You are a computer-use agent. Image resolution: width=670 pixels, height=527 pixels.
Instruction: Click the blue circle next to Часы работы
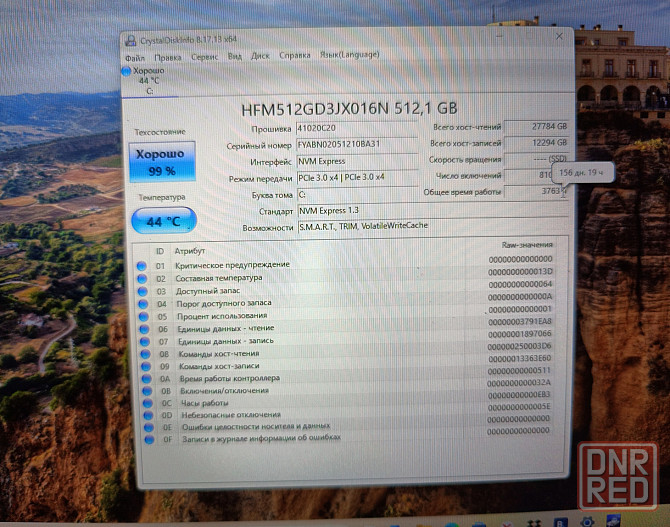point(144,403)
